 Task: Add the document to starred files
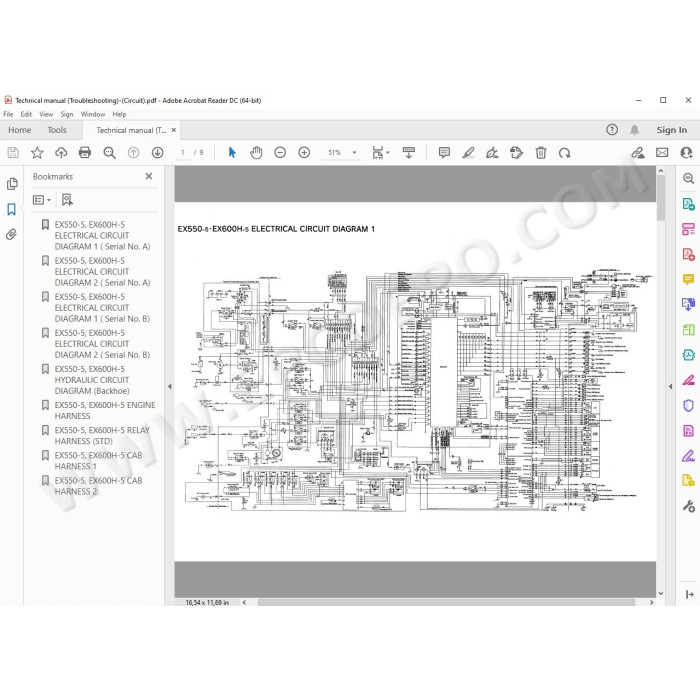(x=37, y=153)
